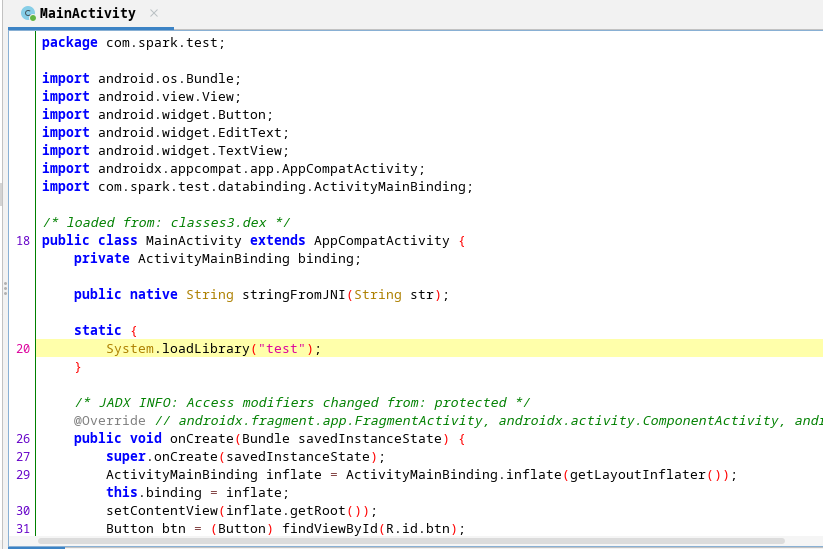The height and width of the screenshot is (549, 823).
Task: Click the 'stringFromJNI' method name
Action: pos(294,295)
